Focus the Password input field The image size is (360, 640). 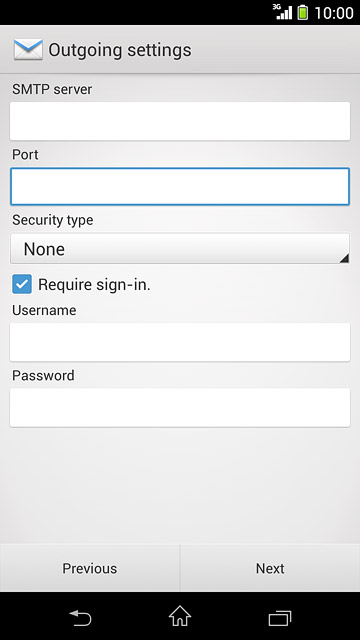tap(180, 407)
